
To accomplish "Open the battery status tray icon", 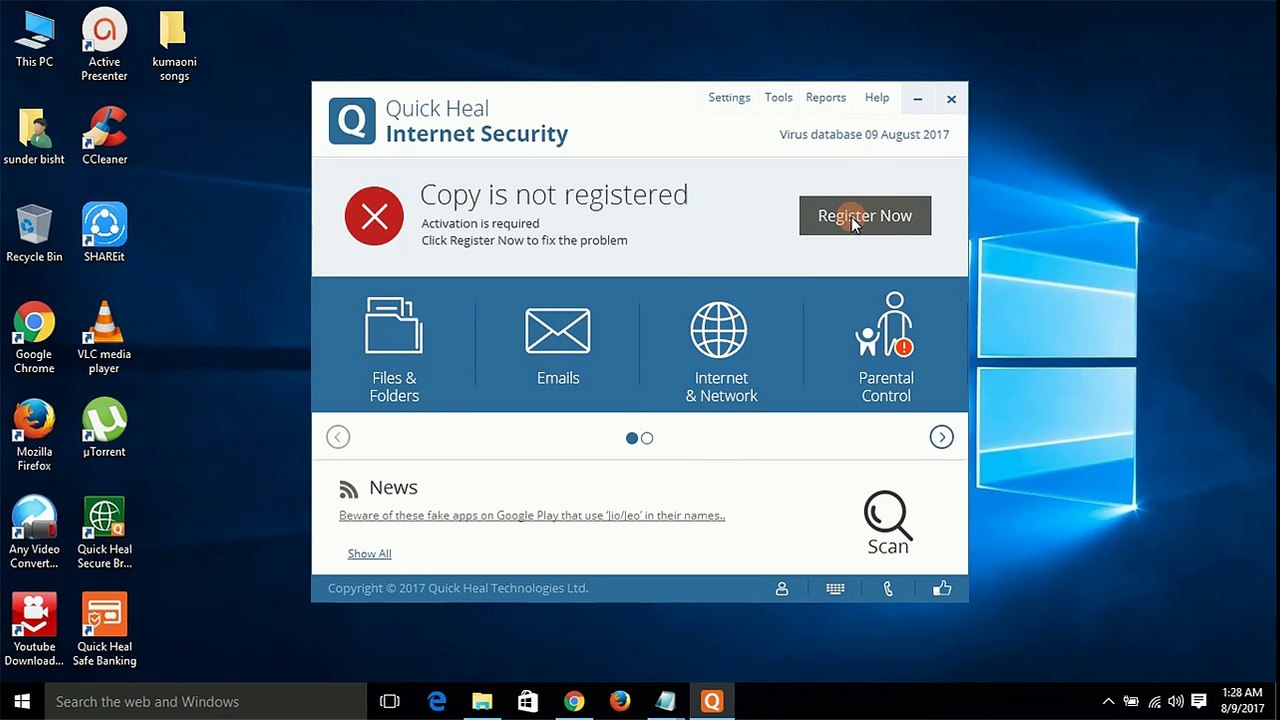I will pyautogui.click(x=1131, y=702).
